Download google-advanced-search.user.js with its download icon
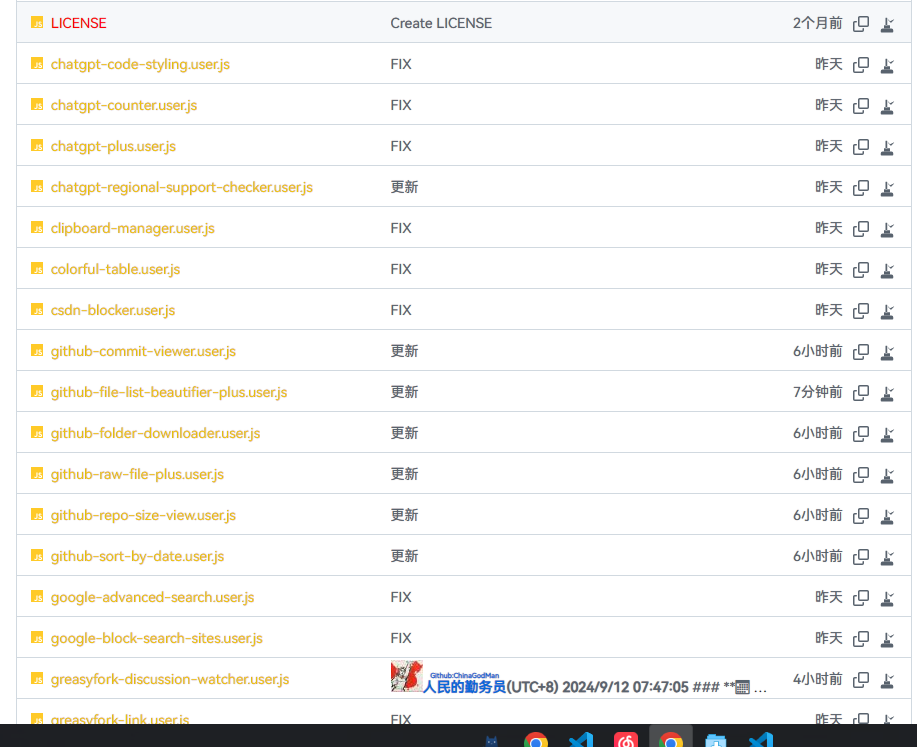Viewport: 917px width, 747px height. point(887,597)
